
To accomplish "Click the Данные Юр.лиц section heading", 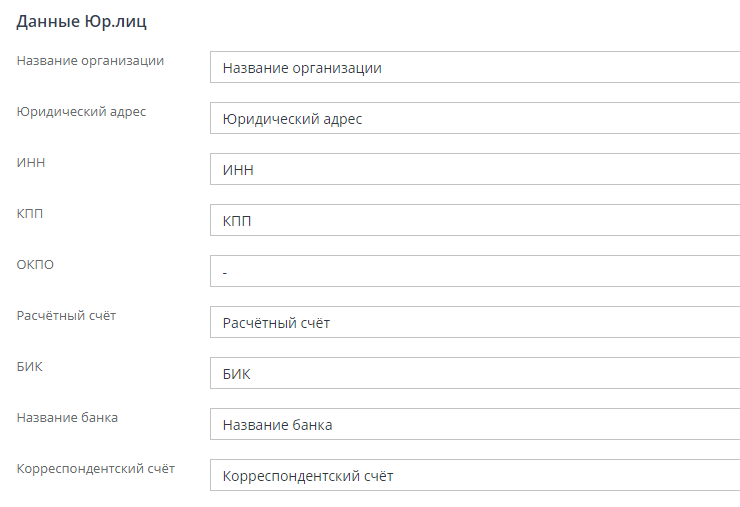I will click(x=82, y=21).
